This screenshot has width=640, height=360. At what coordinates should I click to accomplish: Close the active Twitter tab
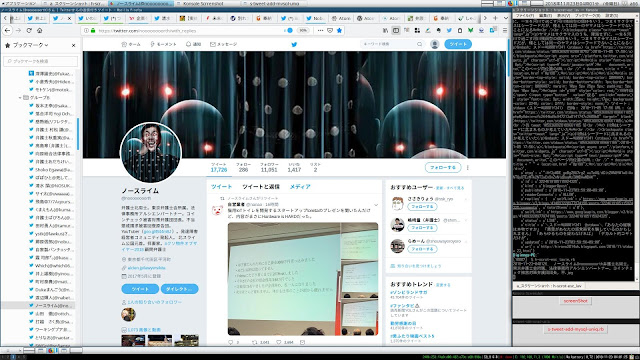click(x=69, y=18)
